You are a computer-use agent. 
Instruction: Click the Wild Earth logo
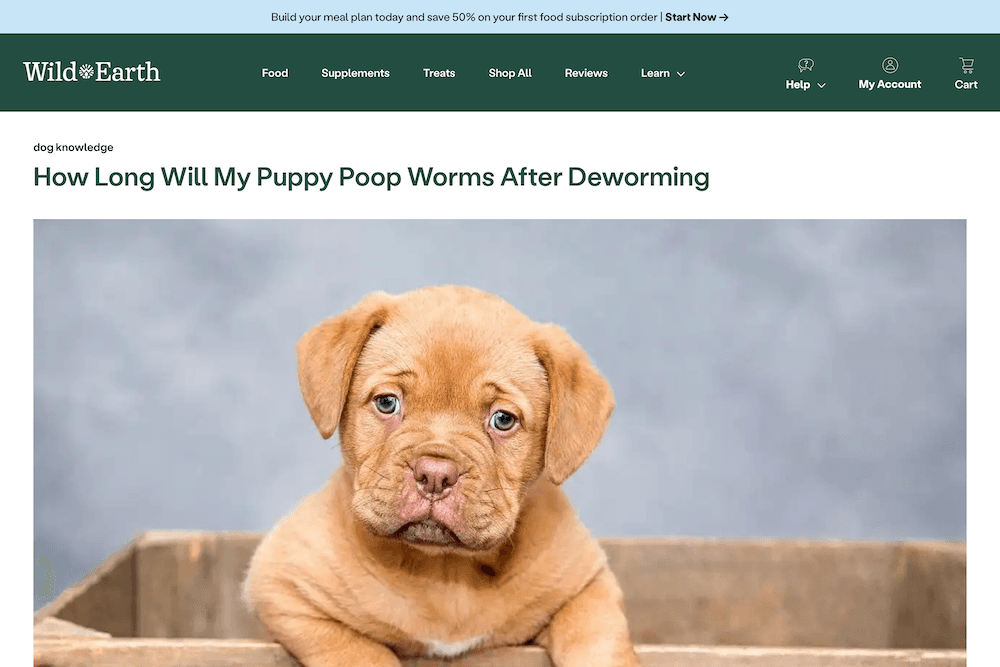pos(92,71)
